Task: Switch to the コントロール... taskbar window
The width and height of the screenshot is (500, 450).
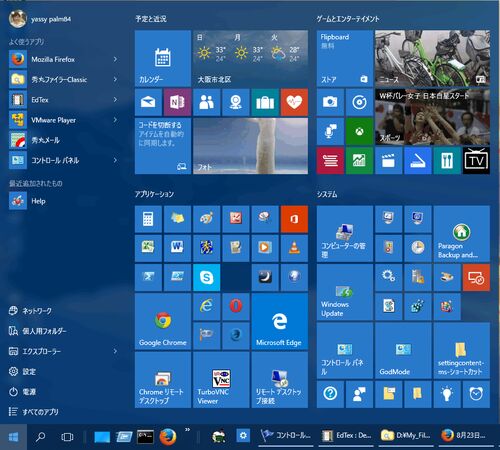Action: (286, 435)
